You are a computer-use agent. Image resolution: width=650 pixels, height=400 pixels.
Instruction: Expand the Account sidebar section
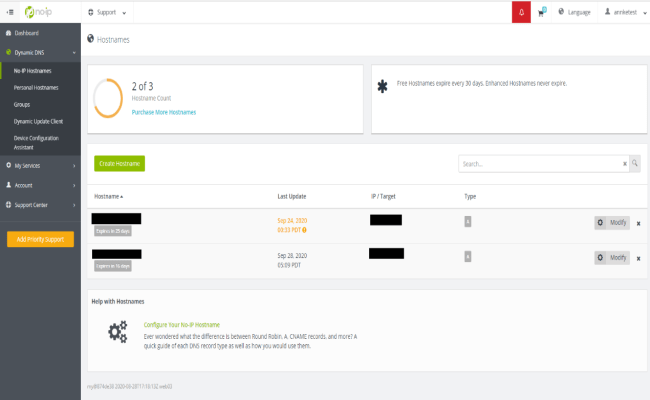40,185
